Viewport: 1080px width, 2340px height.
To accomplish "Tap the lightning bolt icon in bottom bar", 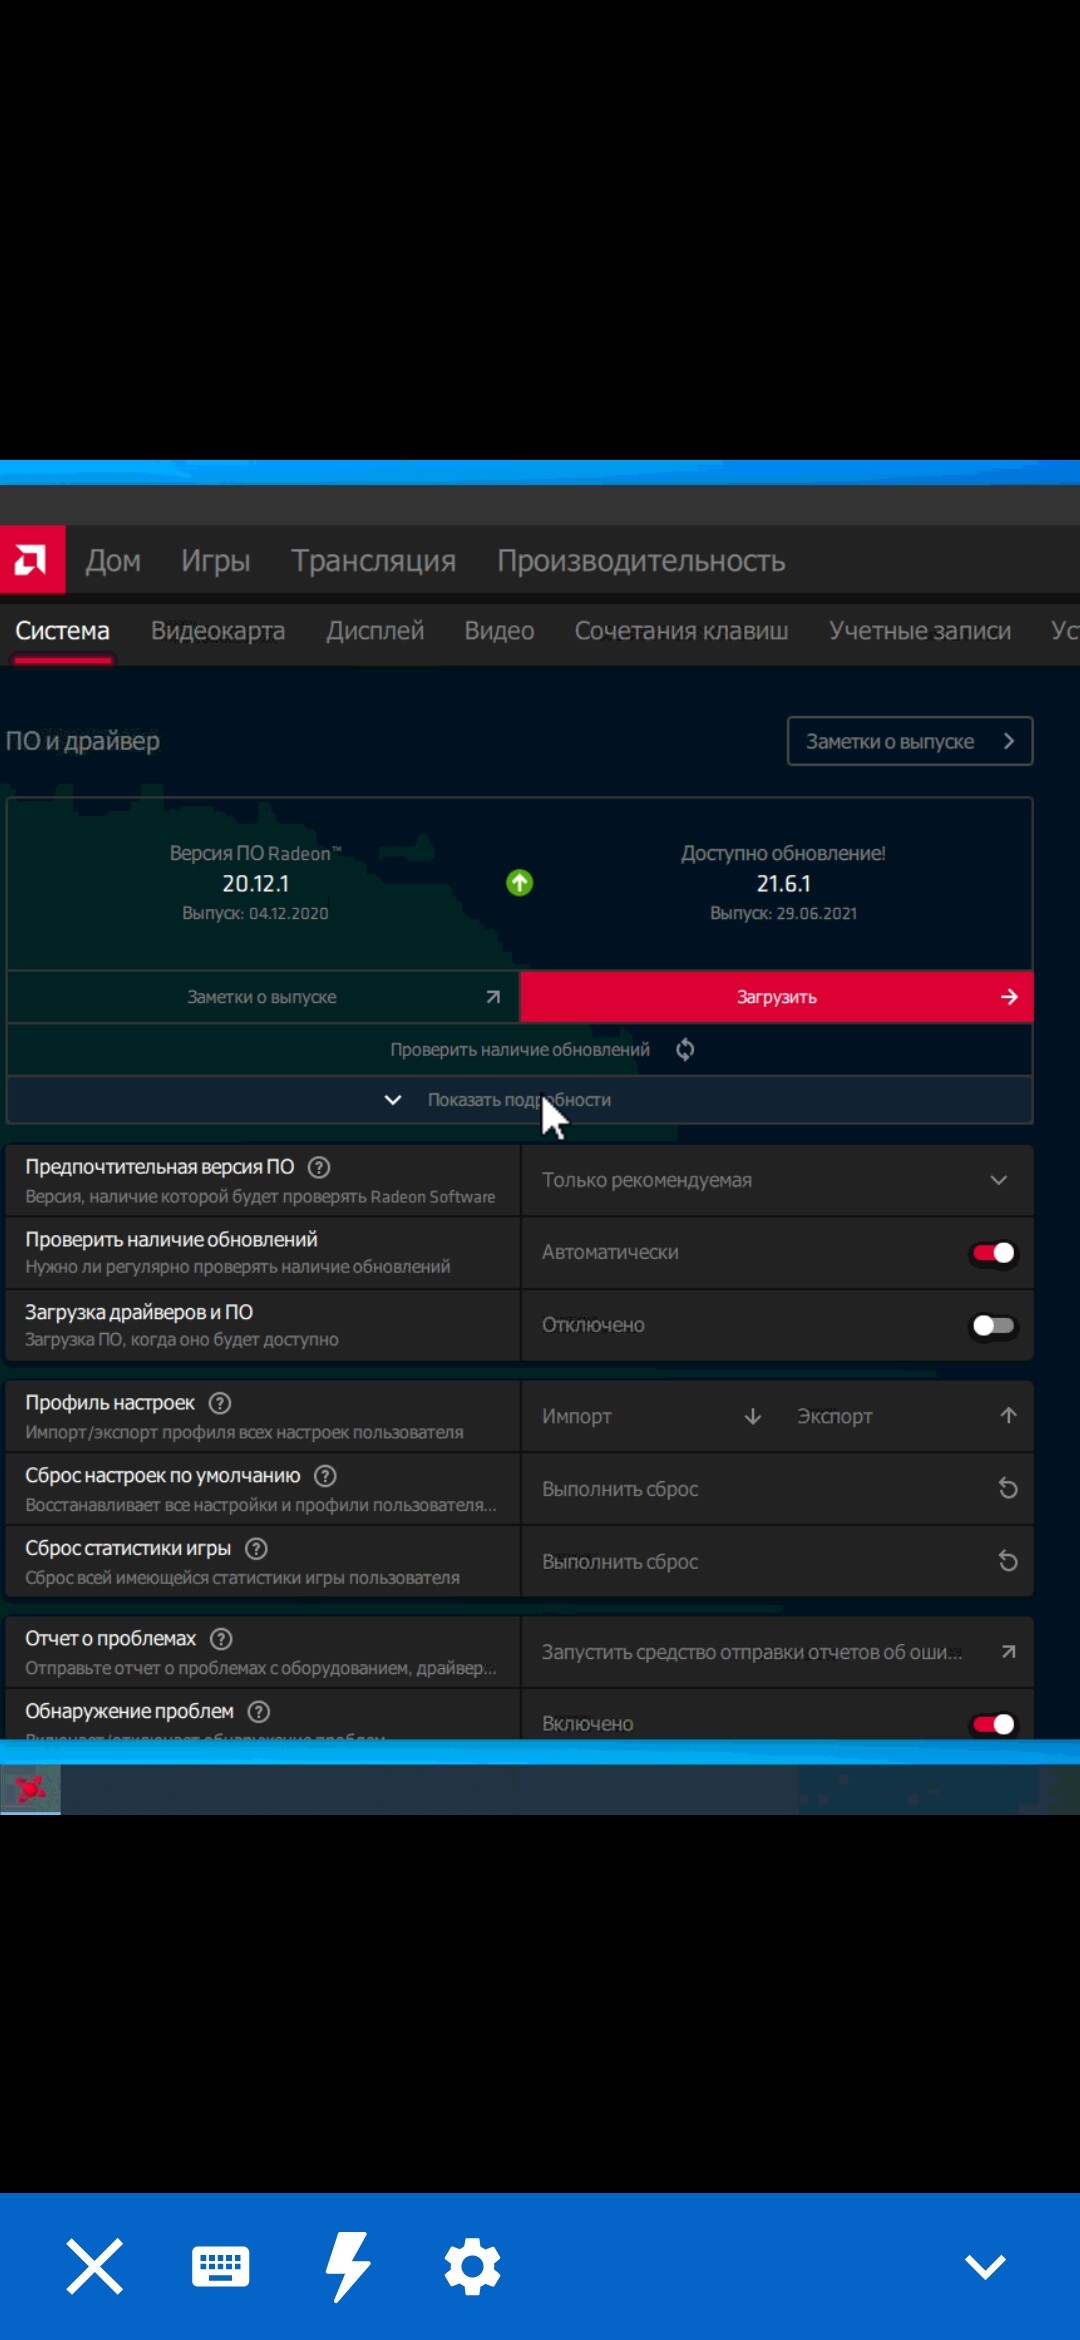I will click(x=347, y=2266).
